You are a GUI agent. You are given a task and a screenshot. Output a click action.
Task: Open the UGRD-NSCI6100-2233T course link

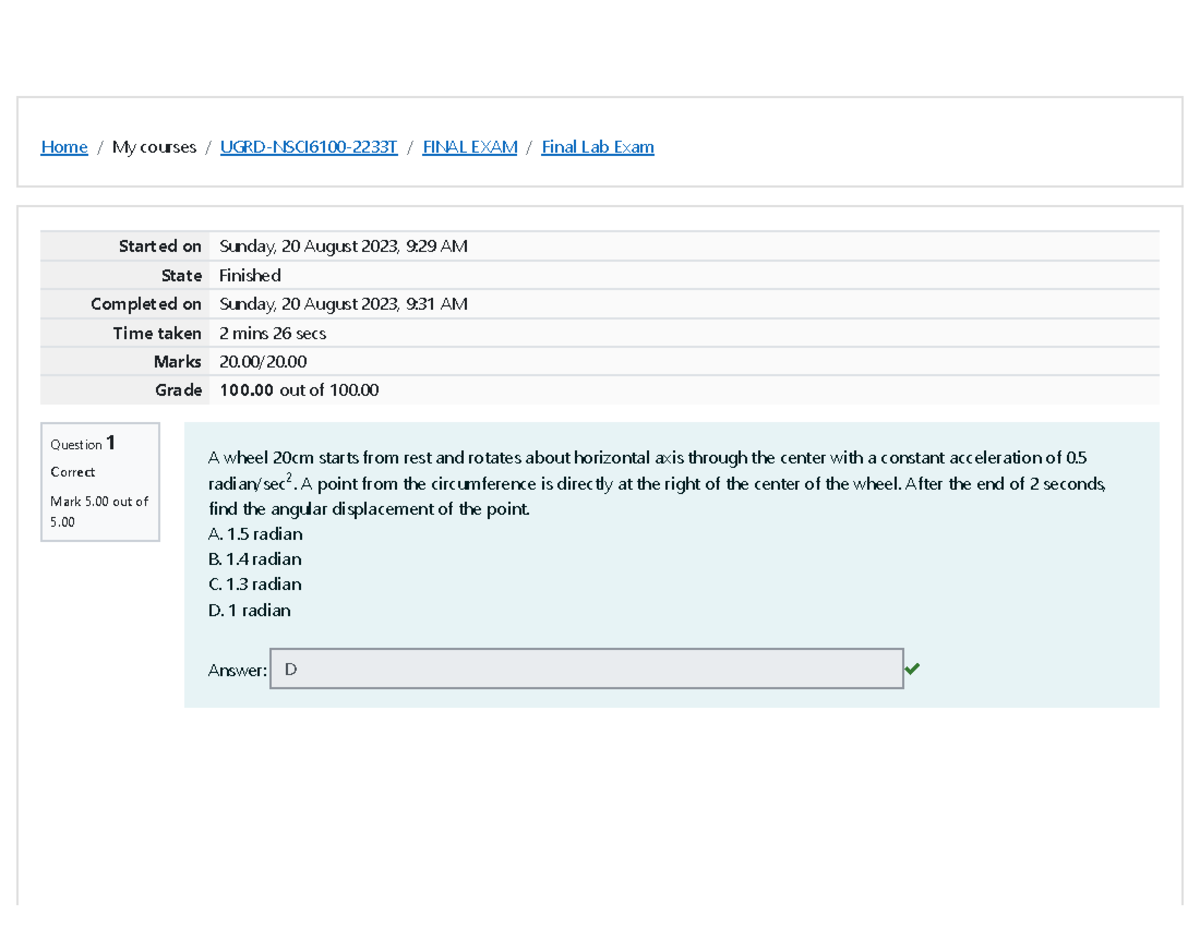pos(308,146)
